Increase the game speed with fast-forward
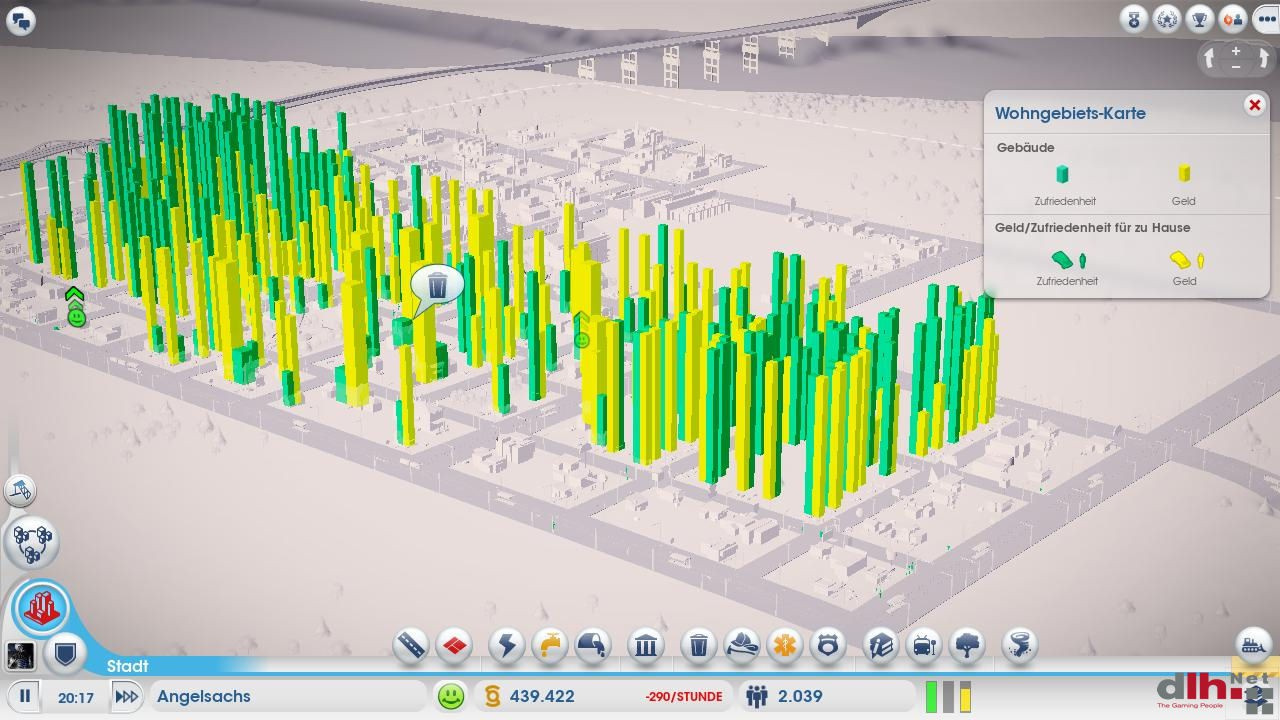Image resolution: width=1280 pixels, height=720 pixels. pos(126,696)
